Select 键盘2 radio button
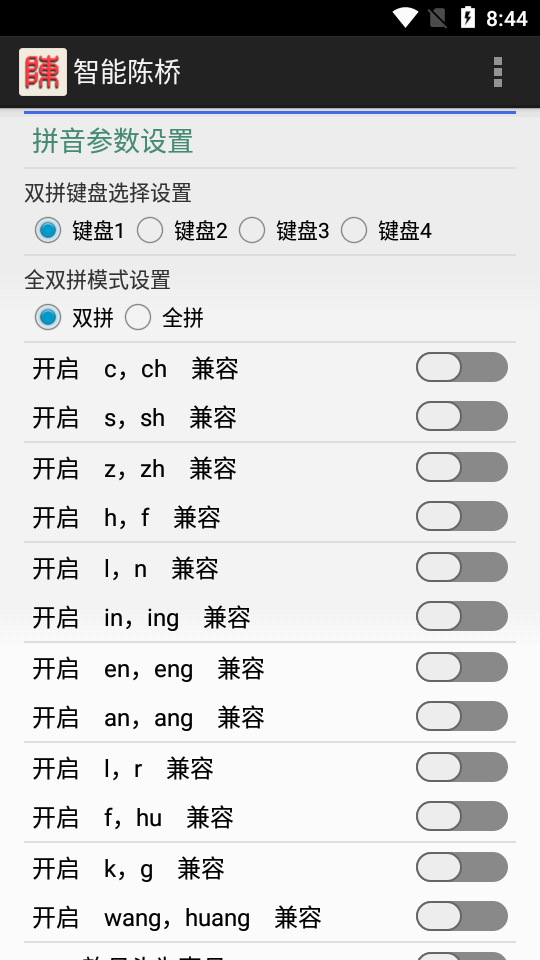 (x=182, y=231)
